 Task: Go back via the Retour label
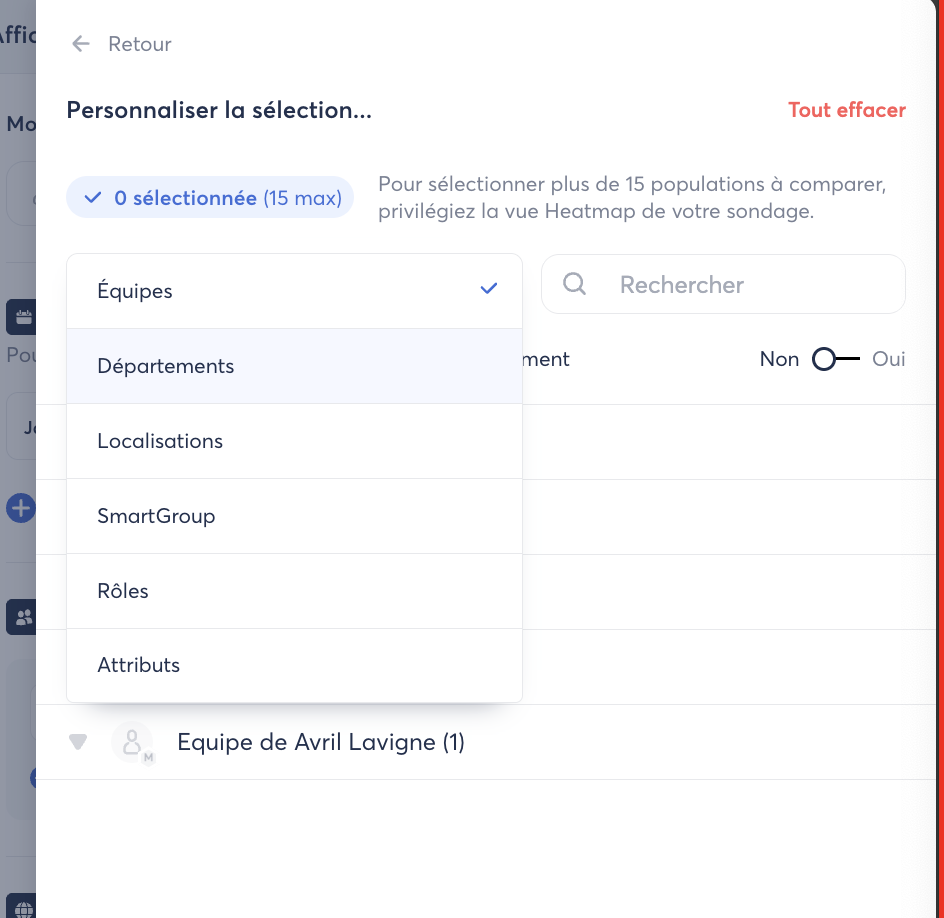click(x=140, y=44)
